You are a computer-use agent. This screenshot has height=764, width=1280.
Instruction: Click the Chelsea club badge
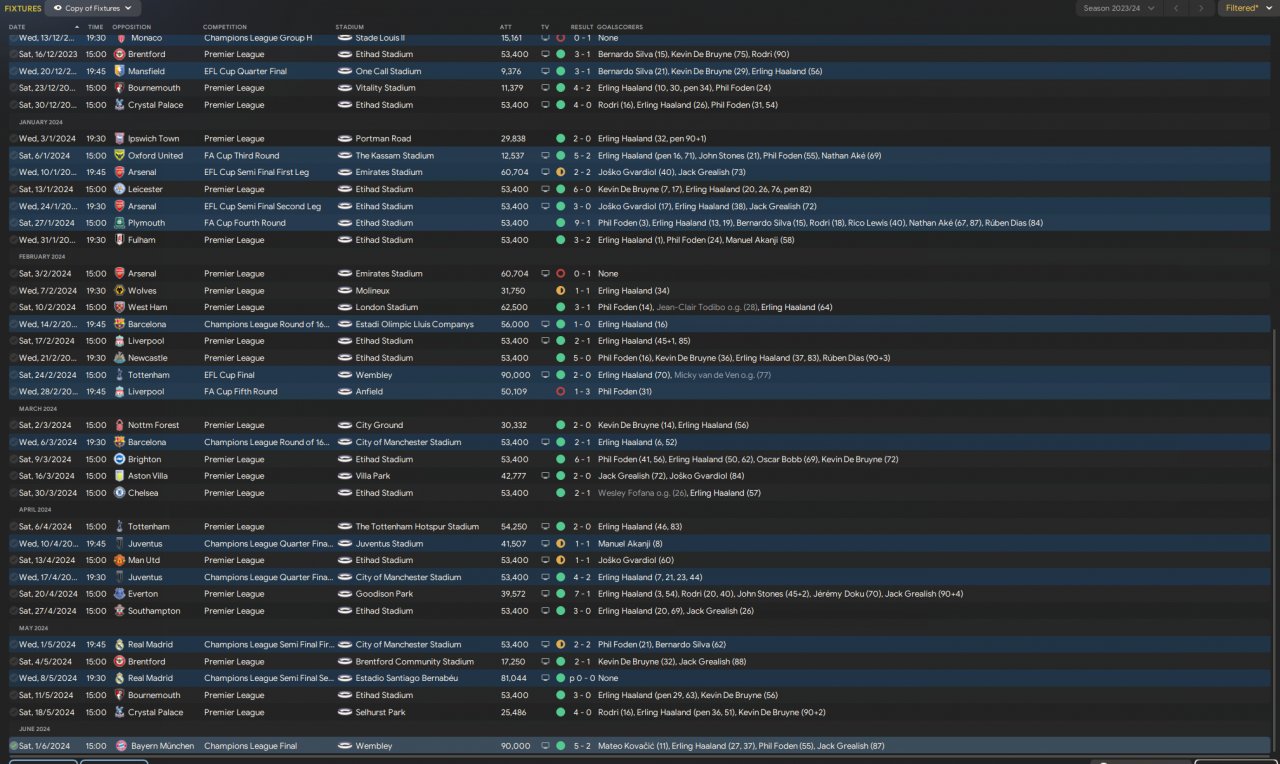click(120, 493)
